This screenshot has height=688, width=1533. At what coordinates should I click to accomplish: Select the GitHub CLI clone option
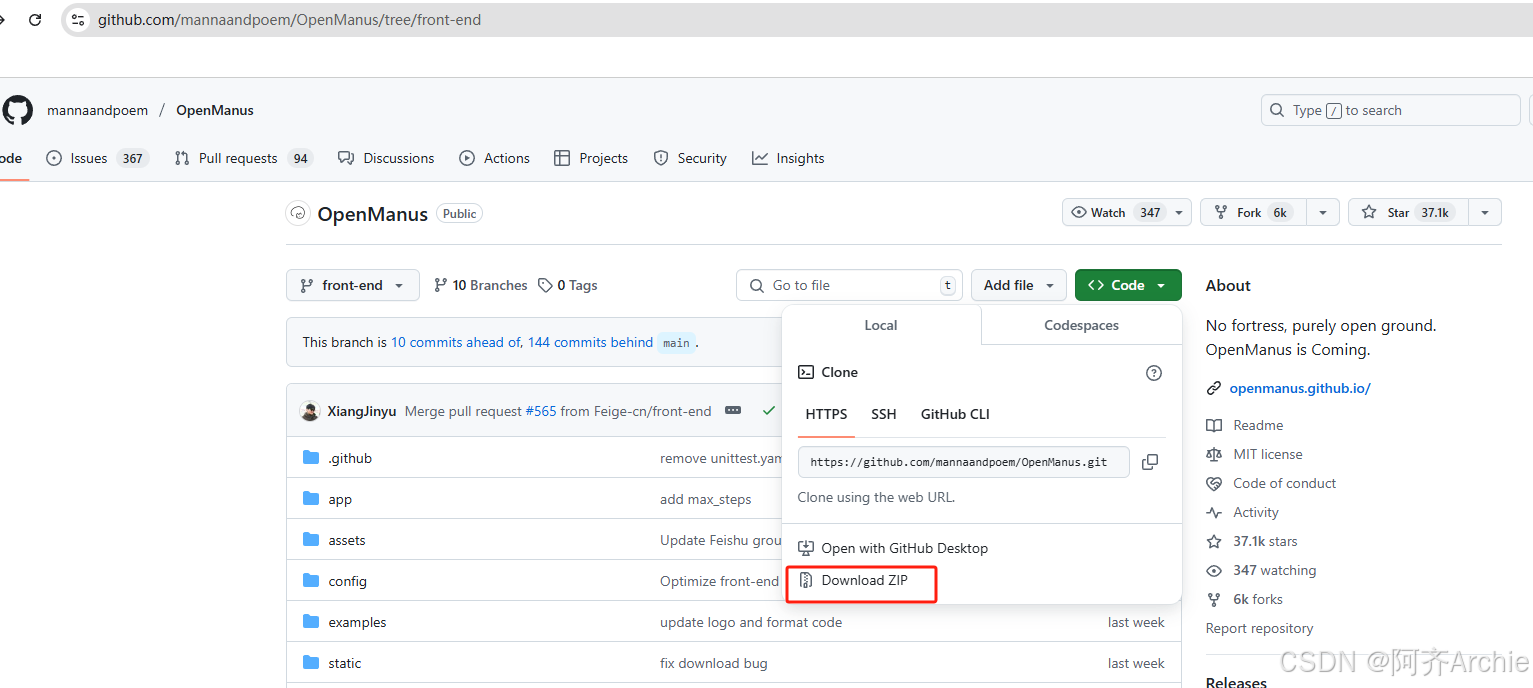955,414
